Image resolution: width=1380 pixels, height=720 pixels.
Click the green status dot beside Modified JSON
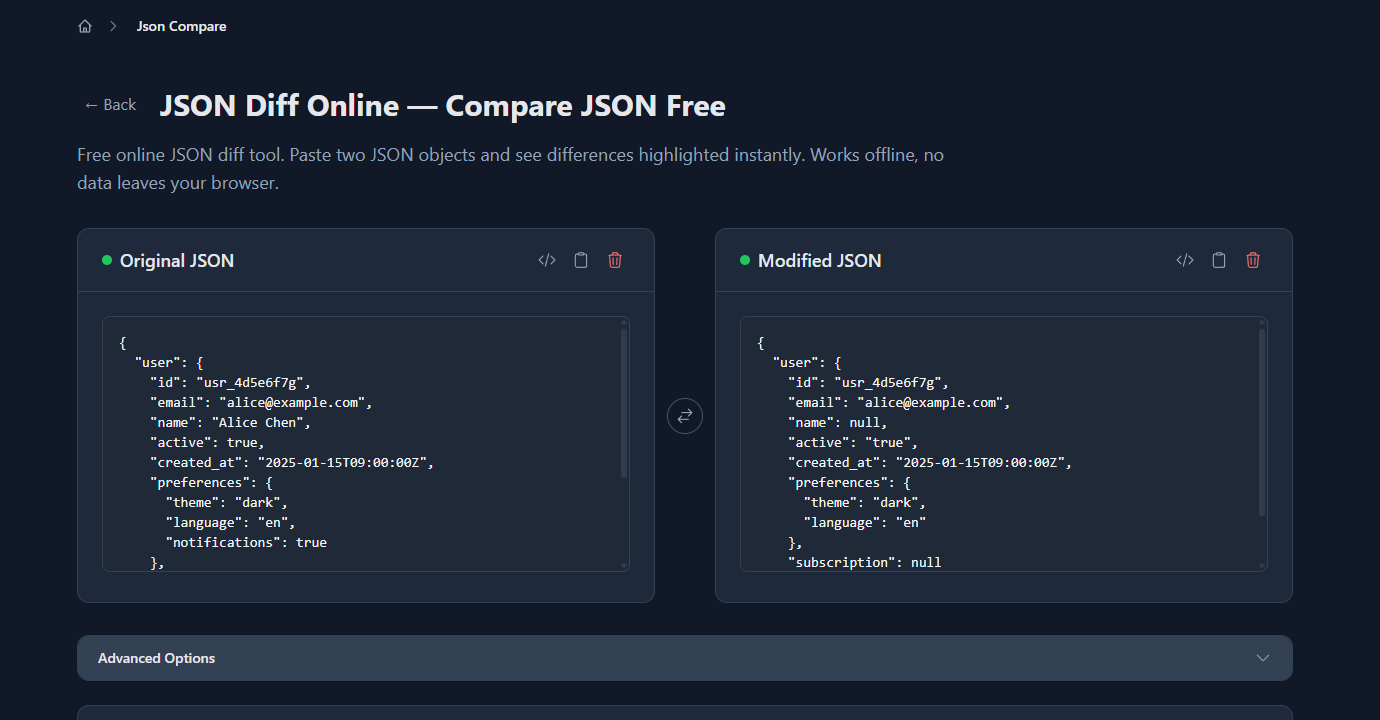tap(744, 260)
